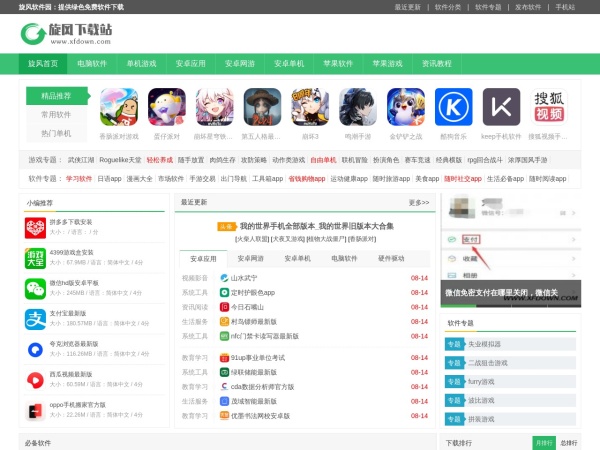The image size is (600, 450).
Task: Open the keep手机软件 app icon
Action: pos(502,107)
